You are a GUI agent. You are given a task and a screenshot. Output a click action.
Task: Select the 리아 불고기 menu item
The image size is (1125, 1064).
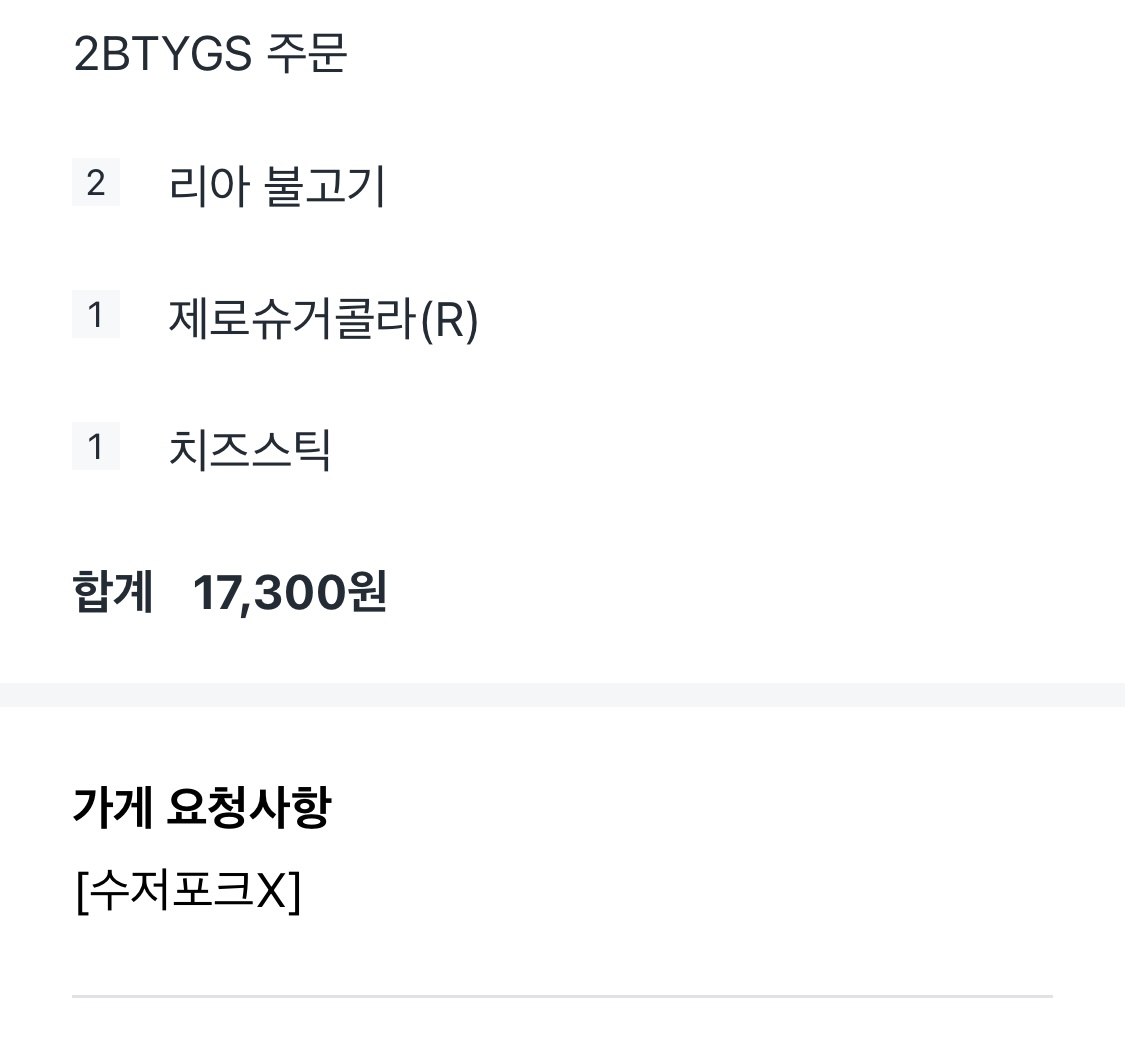277,187
